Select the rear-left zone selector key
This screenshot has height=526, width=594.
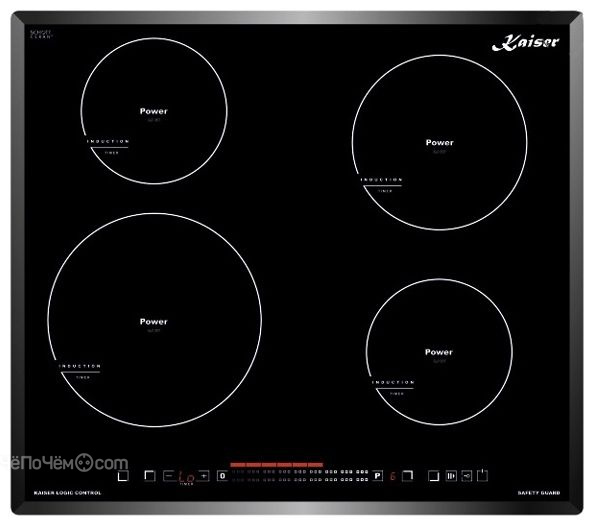pos(150,476)
